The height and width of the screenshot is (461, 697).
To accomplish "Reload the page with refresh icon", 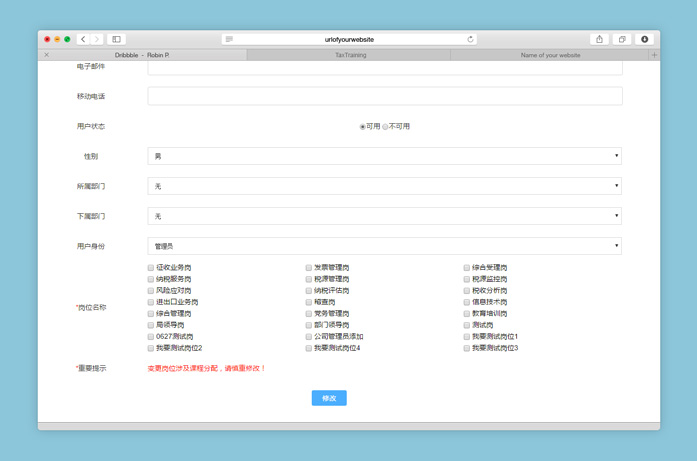I will (470, 39).
